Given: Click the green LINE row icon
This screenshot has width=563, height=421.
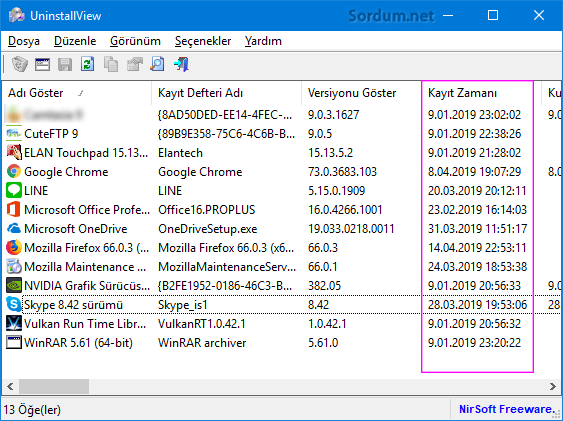Looking at the screenshot, I should pos(14,191).
